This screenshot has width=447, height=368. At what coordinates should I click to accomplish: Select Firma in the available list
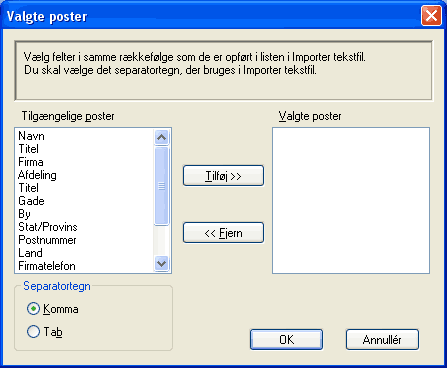[x=31, y=162]
